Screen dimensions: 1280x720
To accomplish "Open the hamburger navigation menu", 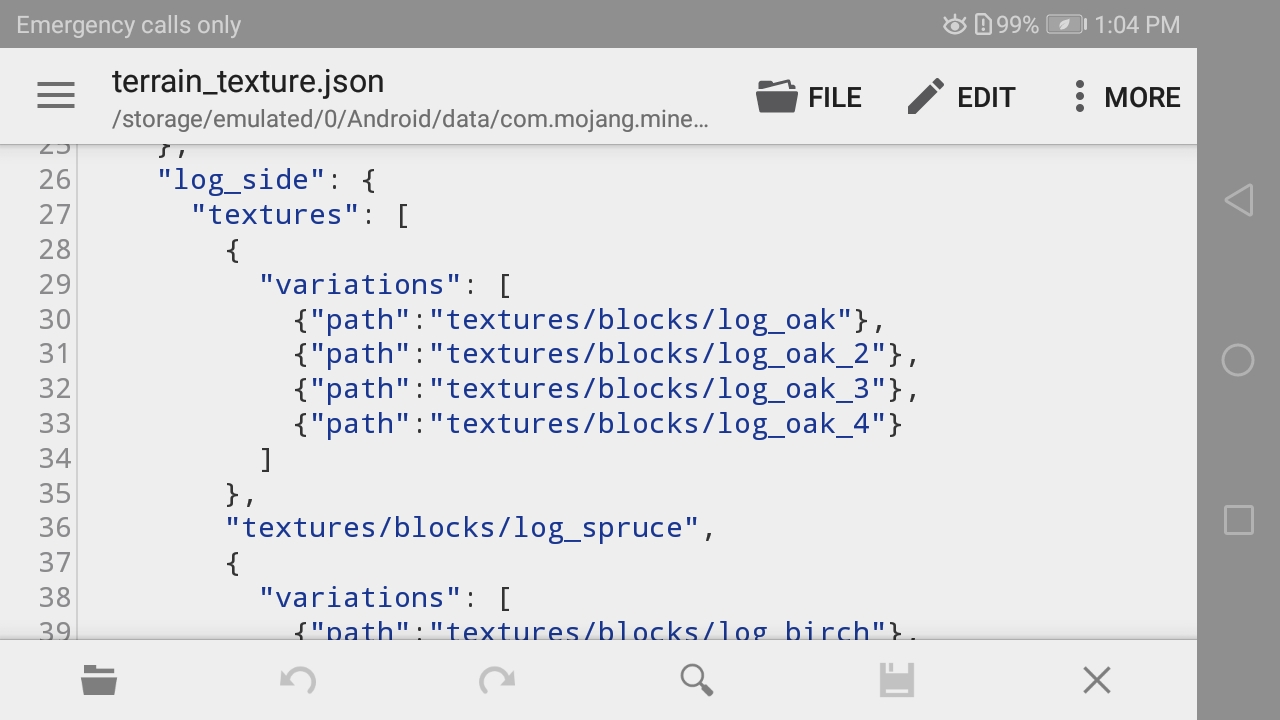I will pyautogui.click(x=56, y=96).
